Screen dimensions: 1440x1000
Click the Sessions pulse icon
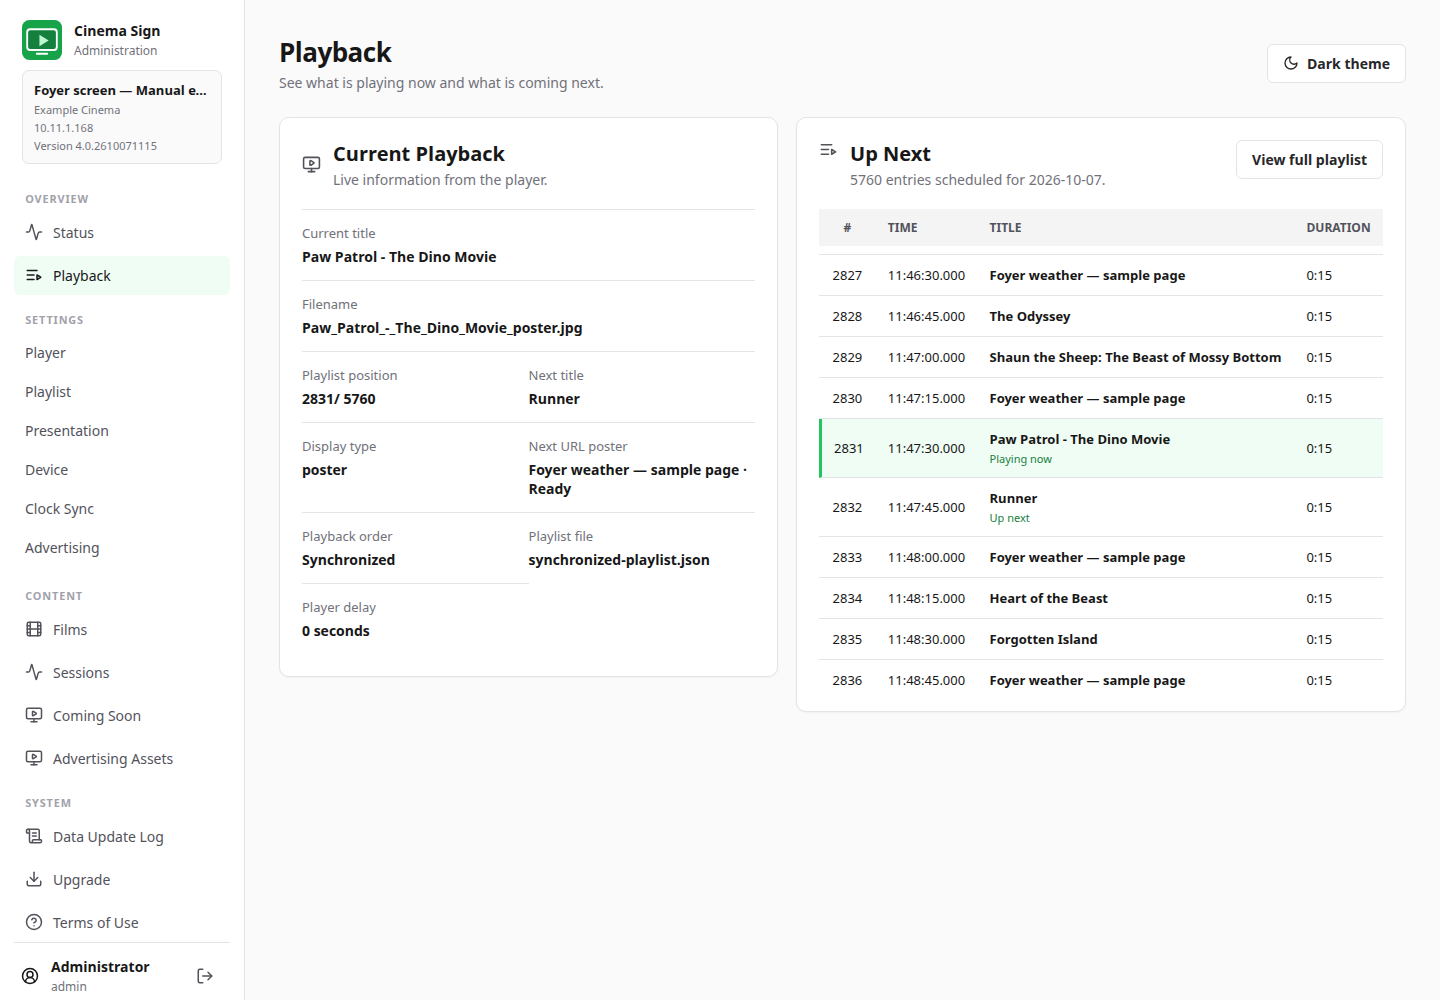[34, 672]
